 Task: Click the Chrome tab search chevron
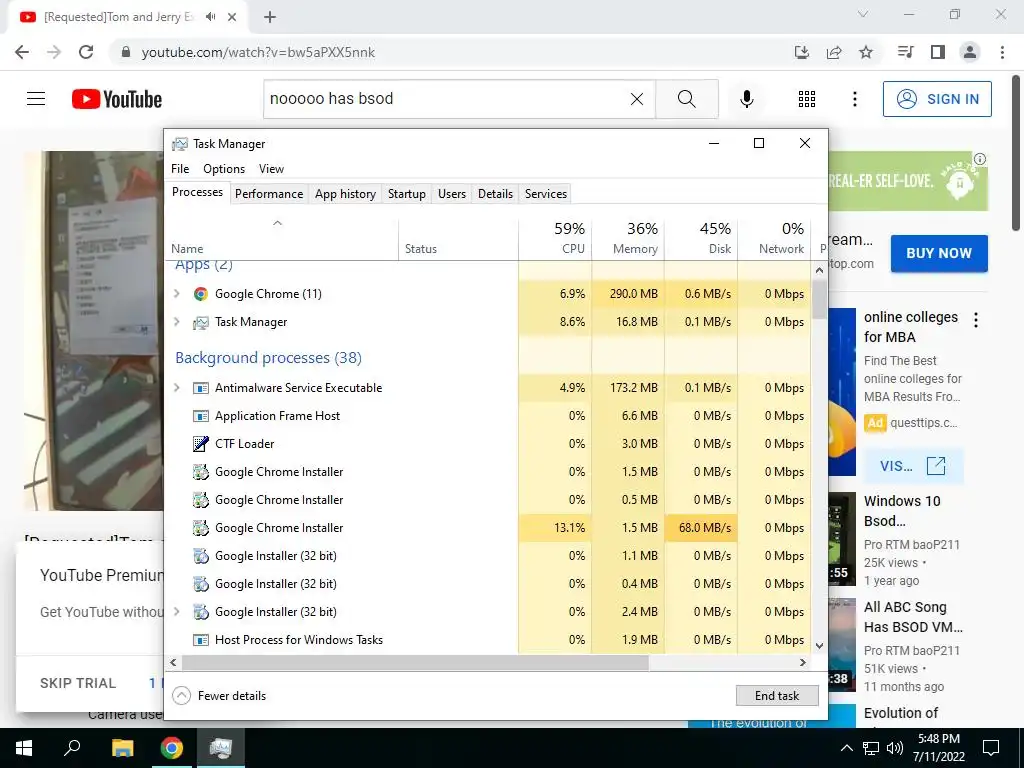[x=863, y=14]
